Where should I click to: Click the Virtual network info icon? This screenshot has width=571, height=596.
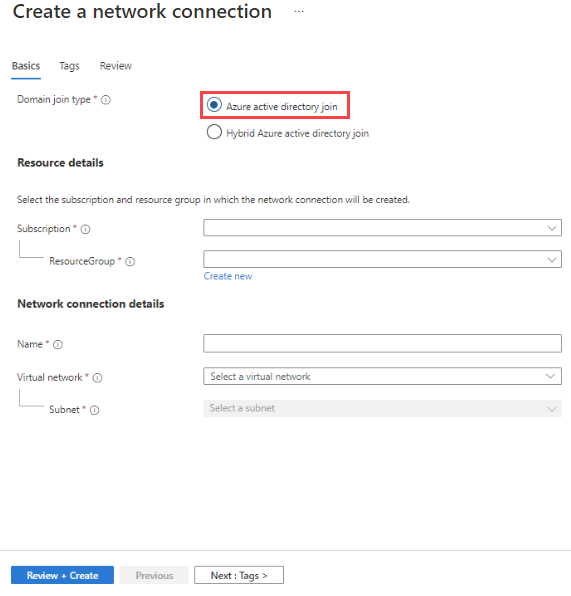[97, 378]
